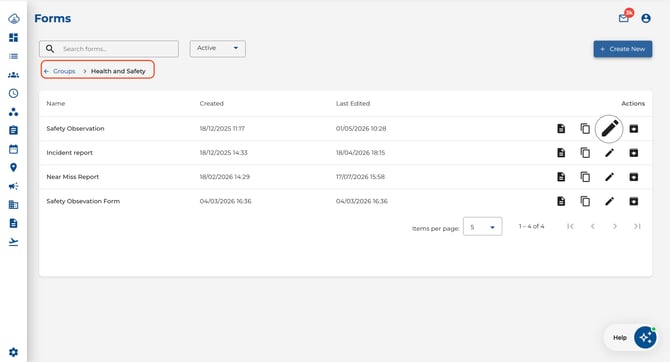Duplicate the Near Miss Report form

585,177
